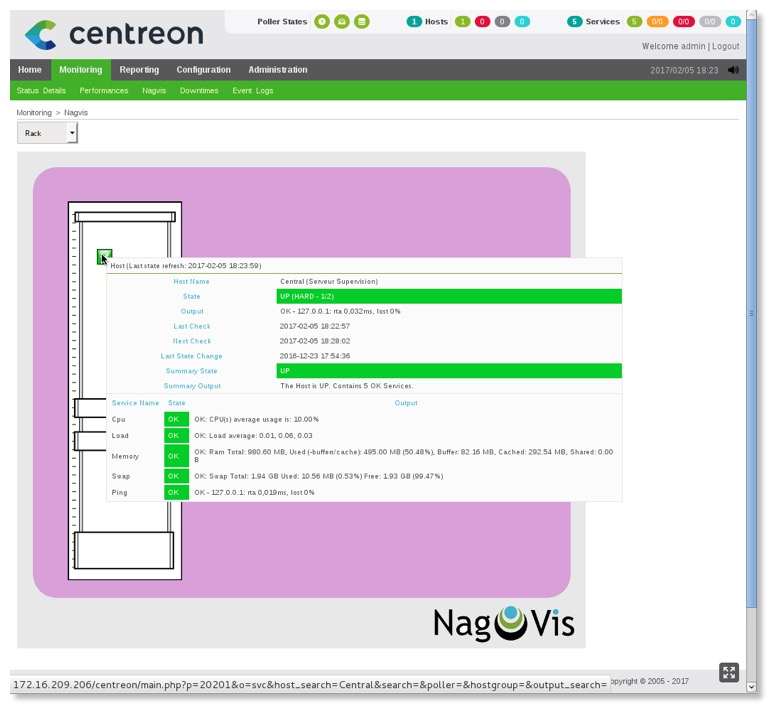
Task: Click the Next Check value 2017-02-05 18:28:02
Action: click(x=315, y=341)
